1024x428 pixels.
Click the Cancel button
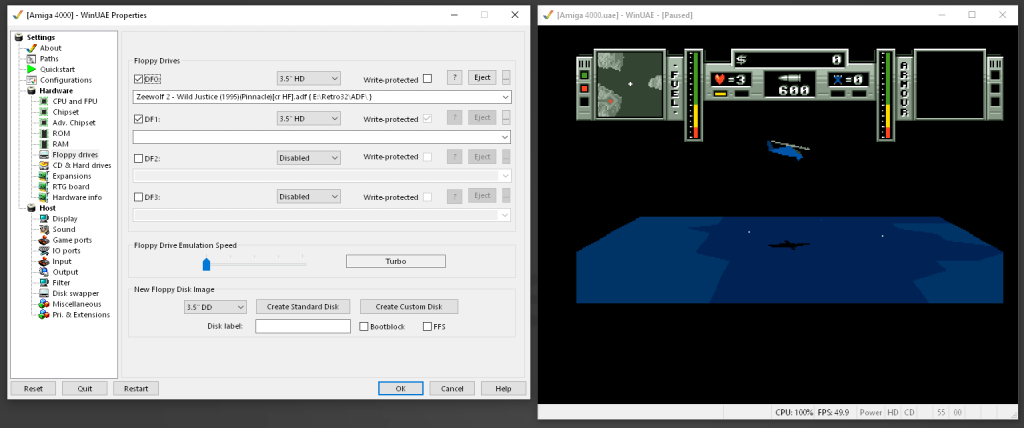coord(453,388)
